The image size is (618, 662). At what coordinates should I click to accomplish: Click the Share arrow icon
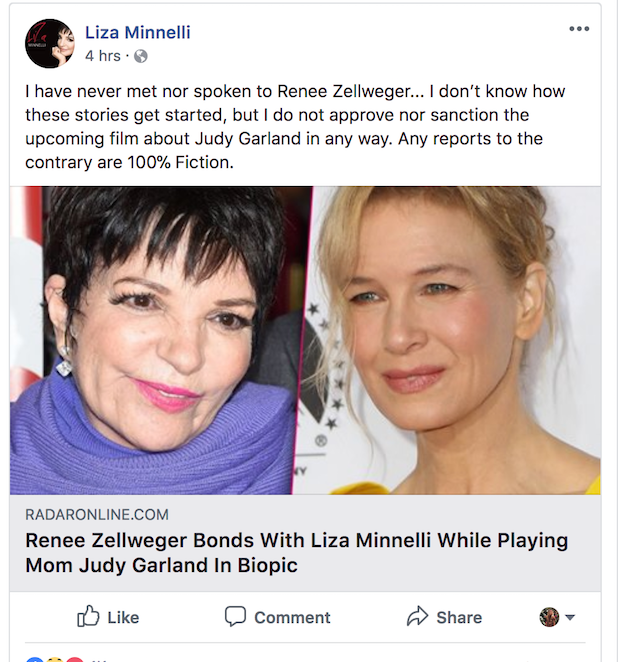[x=417, y=616]
